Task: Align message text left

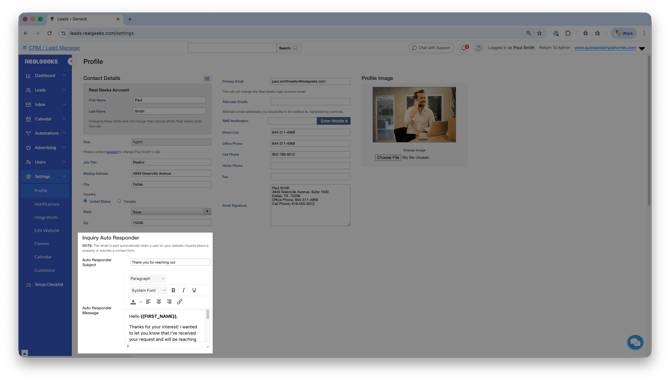Action: tap(148, 302)
